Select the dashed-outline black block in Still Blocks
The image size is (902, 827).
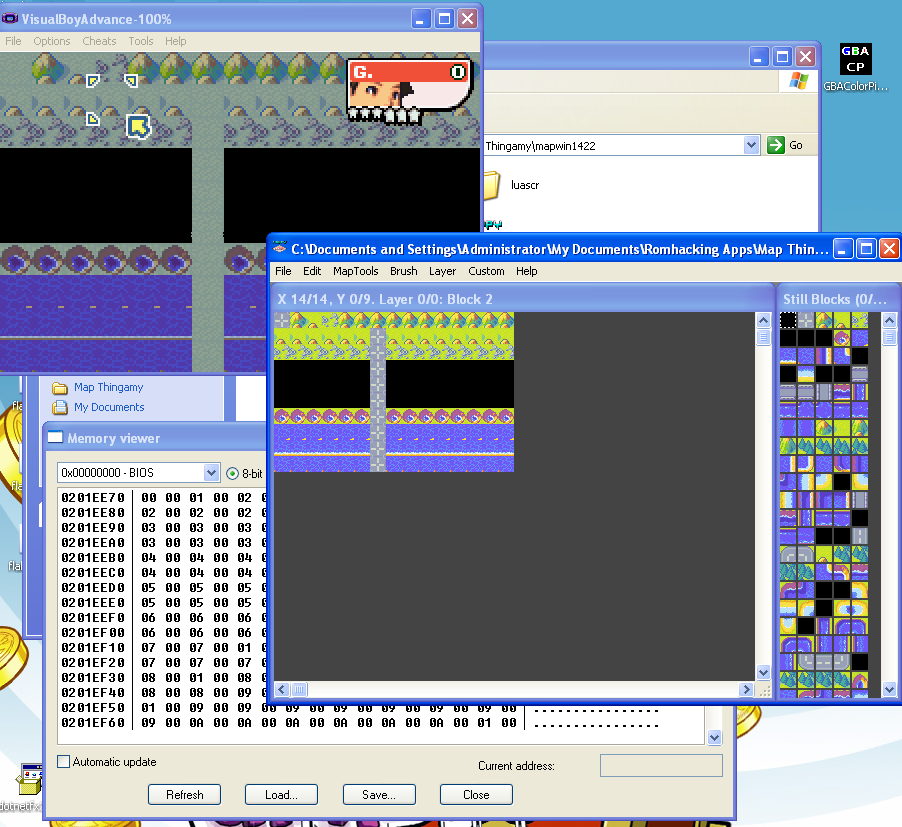(x=788, y=320)
